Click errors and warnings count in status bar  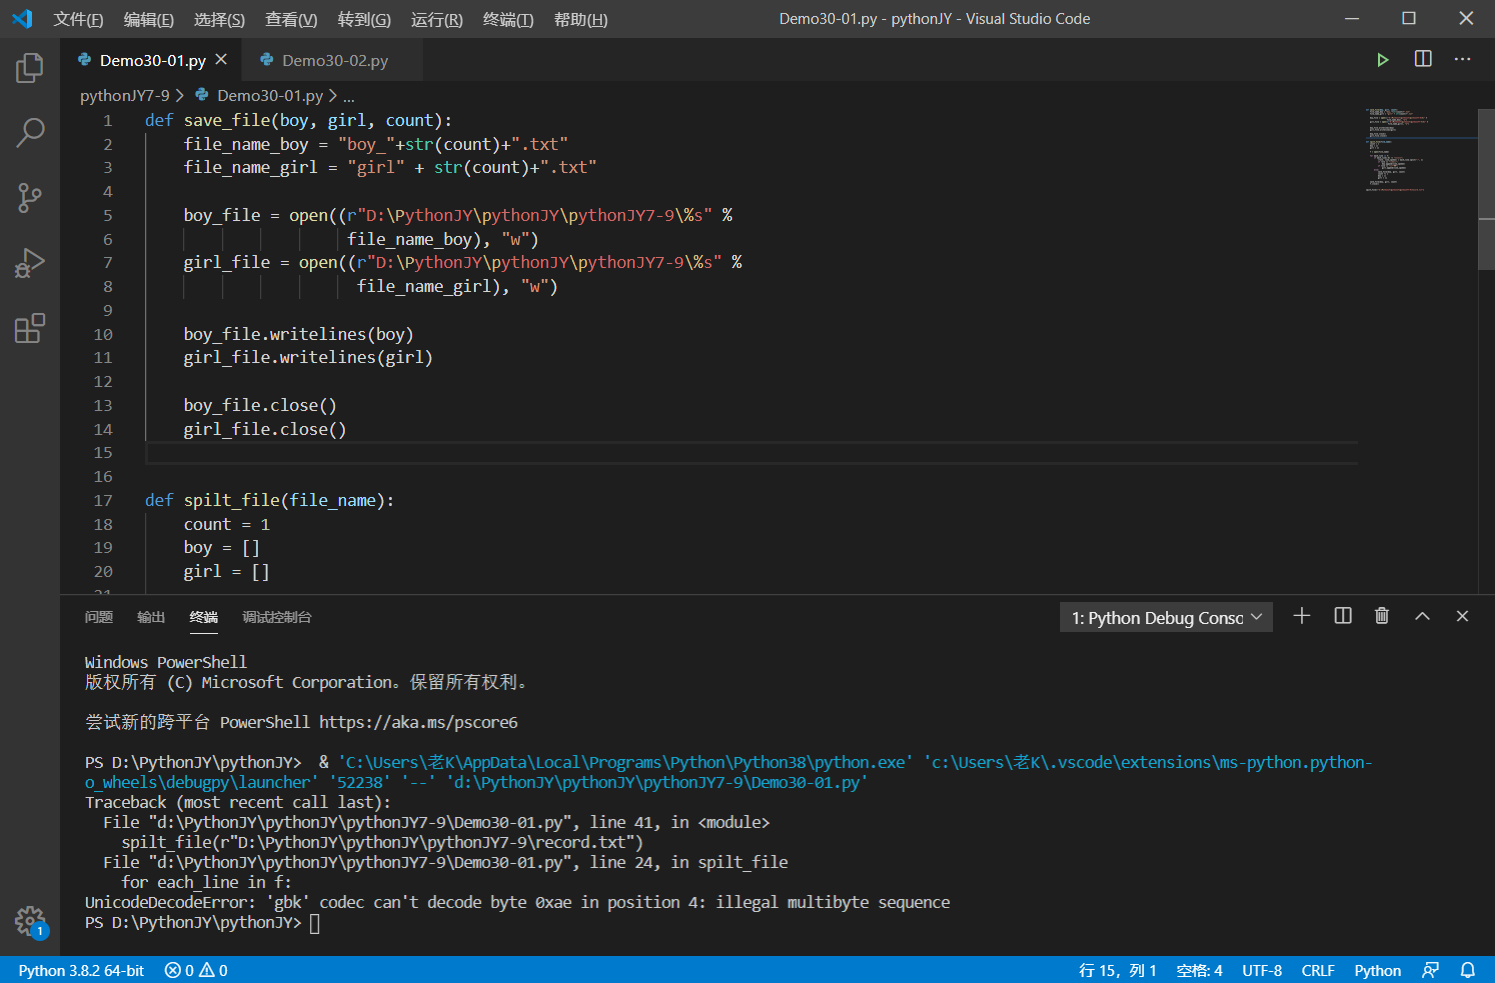point(196,970)
